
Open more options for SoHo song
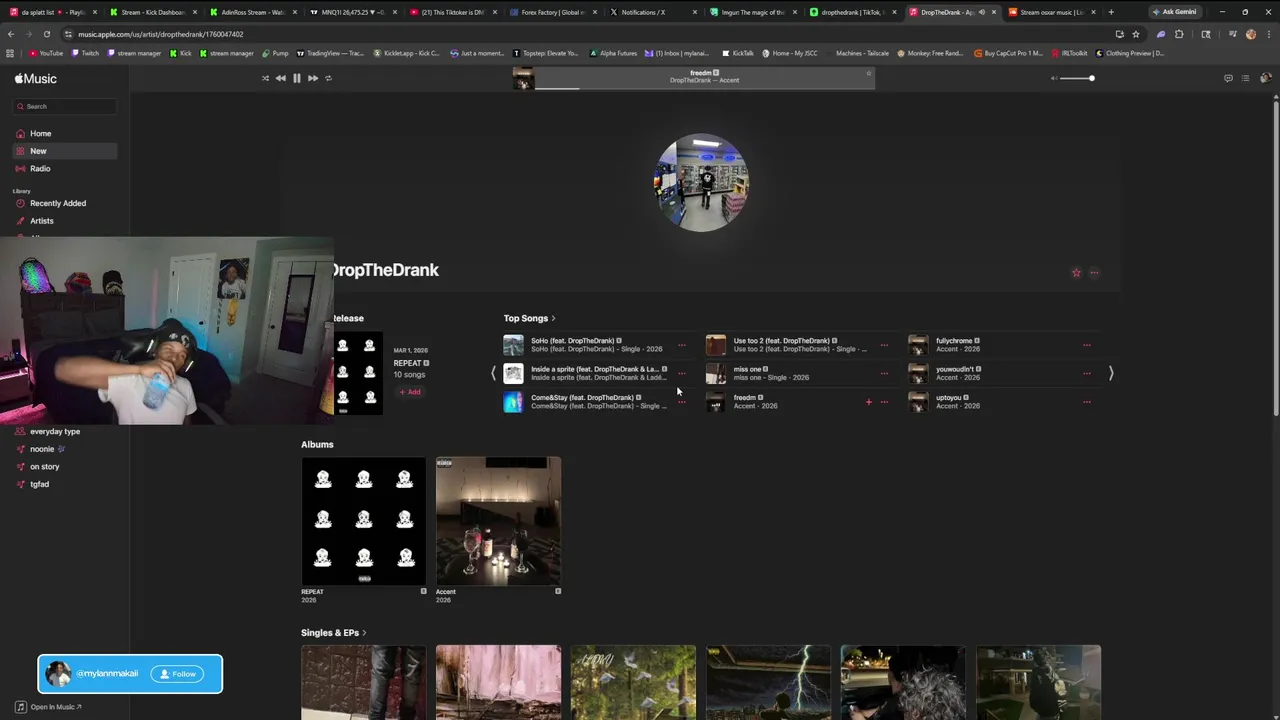[x=682, y=346]
